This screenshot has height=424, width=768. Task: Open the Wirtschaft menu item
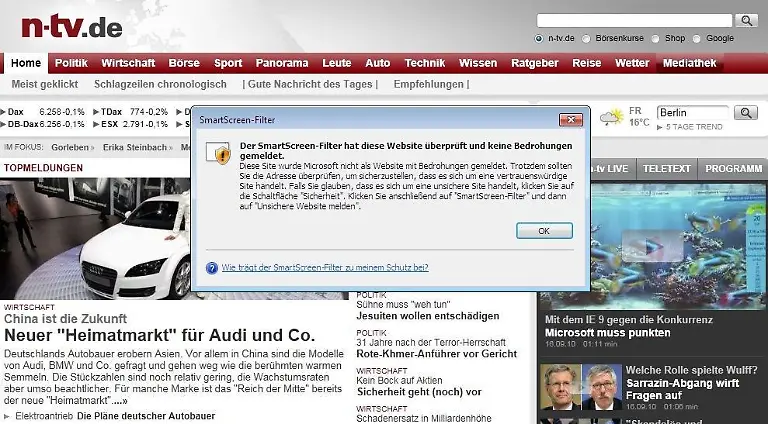(x=128, y=63)
